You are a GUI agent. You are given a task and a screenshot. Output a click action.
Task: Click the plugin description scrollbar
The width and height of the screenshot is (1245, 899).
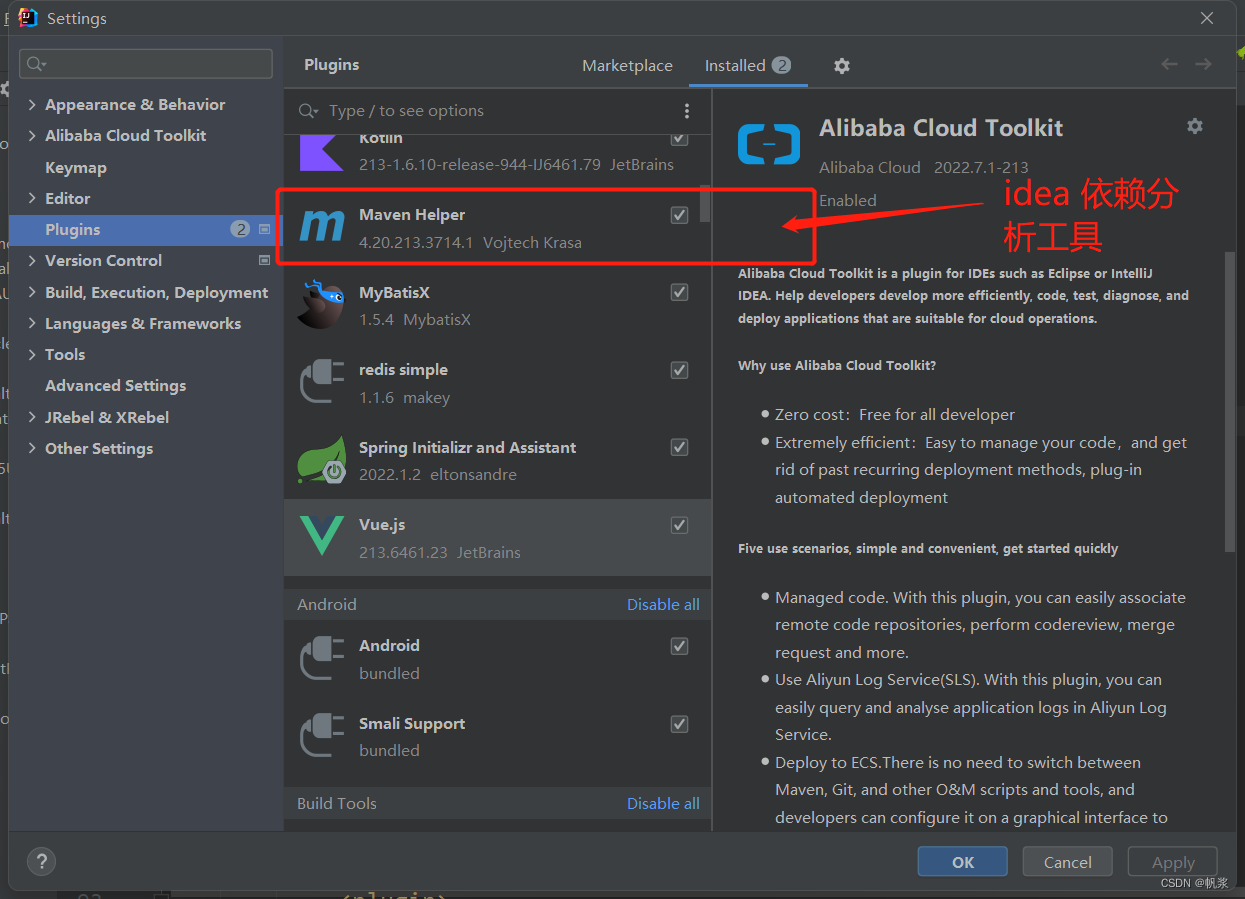[x=1230, y=400]
